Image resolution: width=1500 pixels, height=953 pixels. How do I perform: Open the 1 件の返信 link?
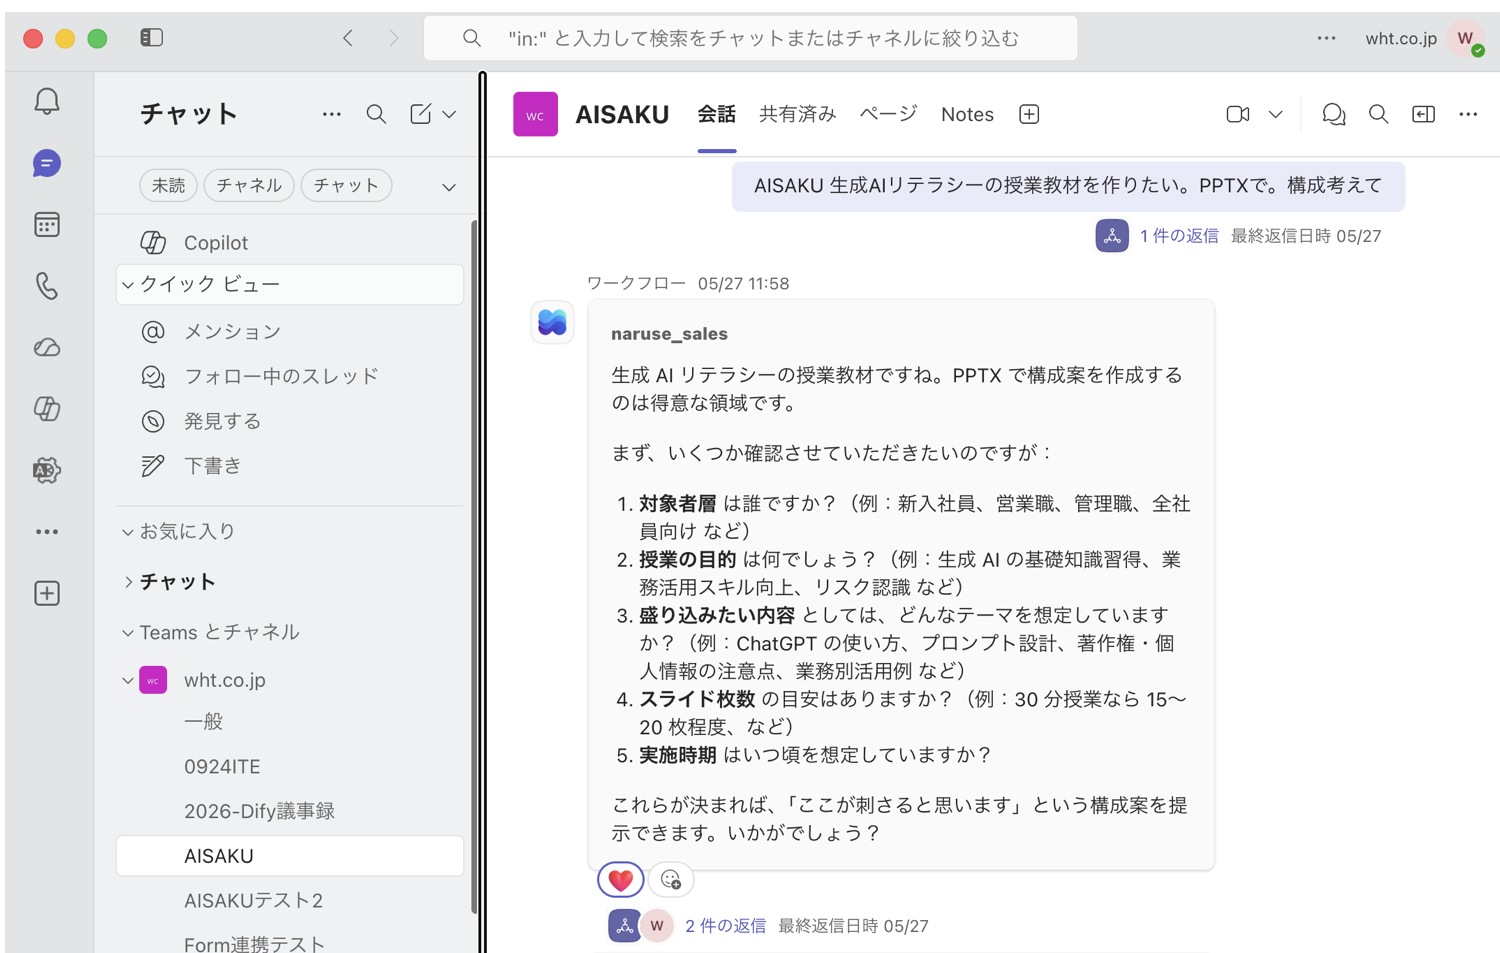[x=1179, y=236]
